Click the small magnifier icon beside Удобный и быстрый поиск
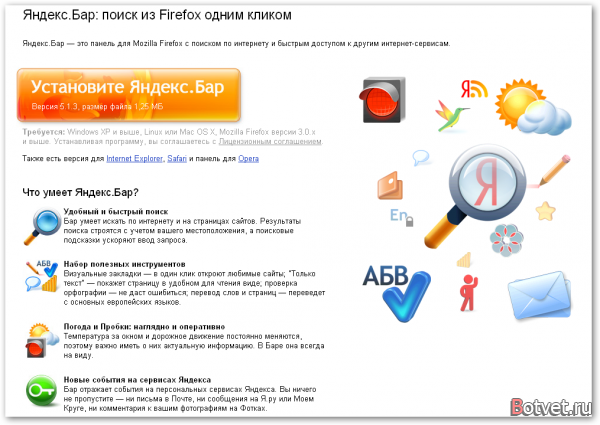Image resolution: width=600 pixels, height=425 pixels. point(42,226)
